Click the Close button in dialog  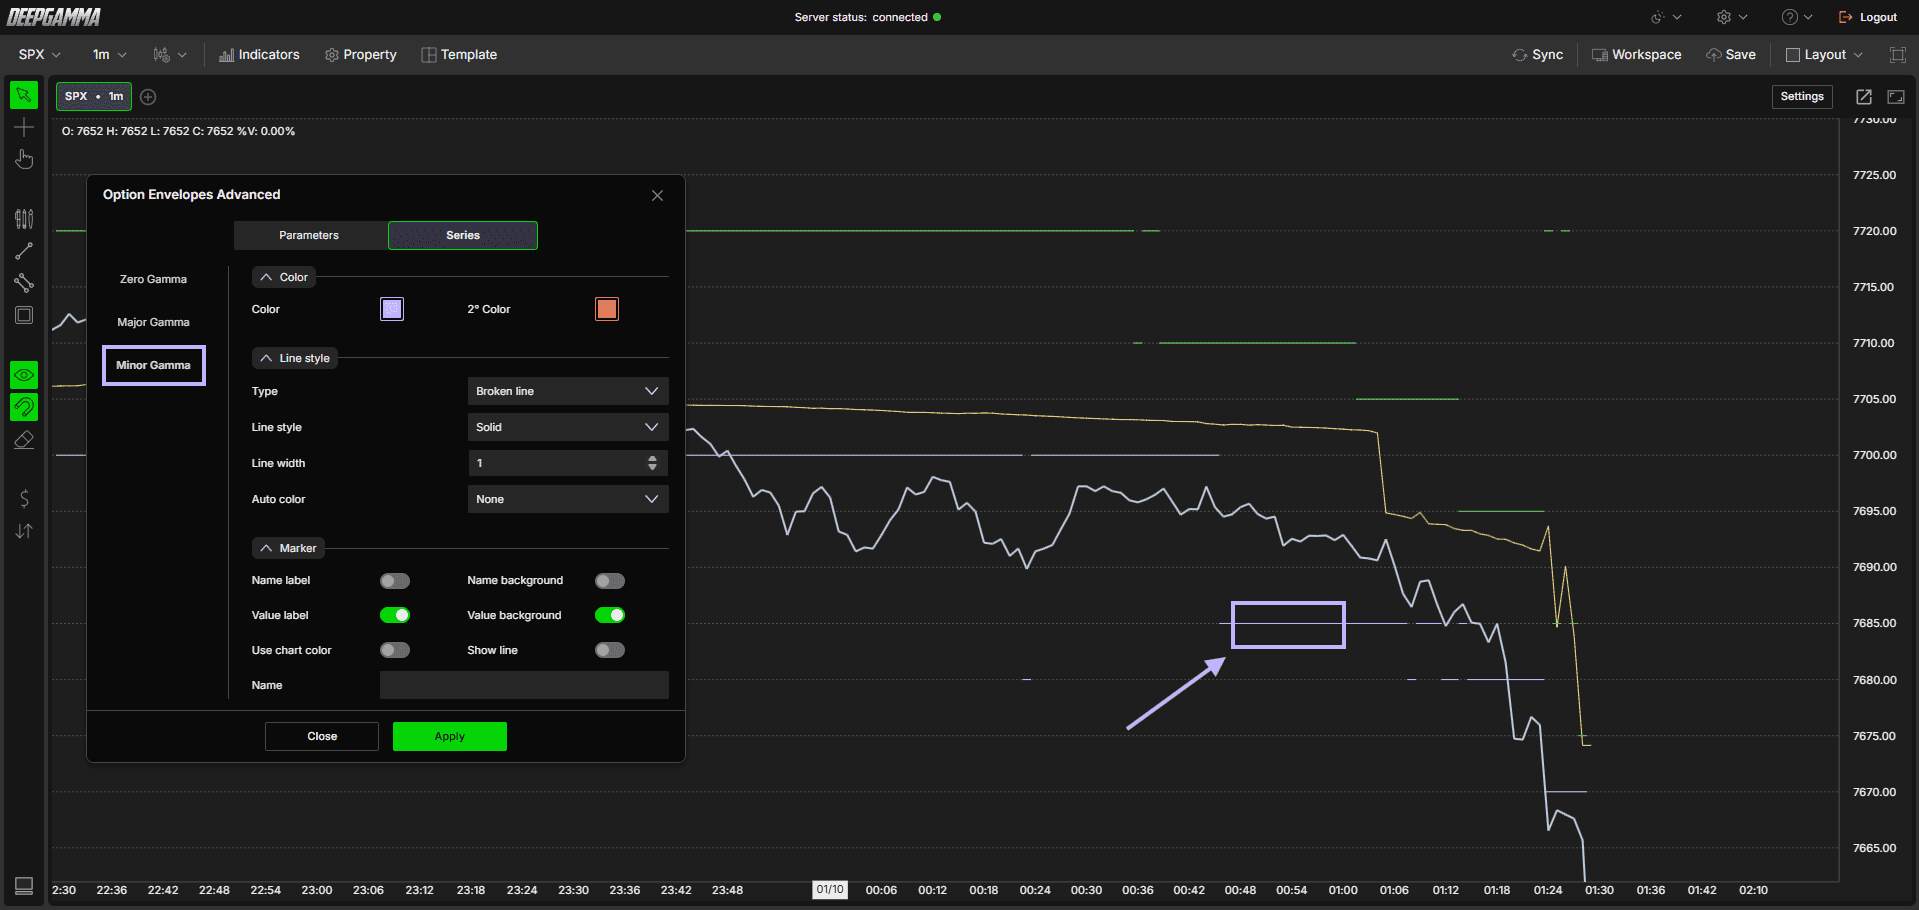click(322, 736)
